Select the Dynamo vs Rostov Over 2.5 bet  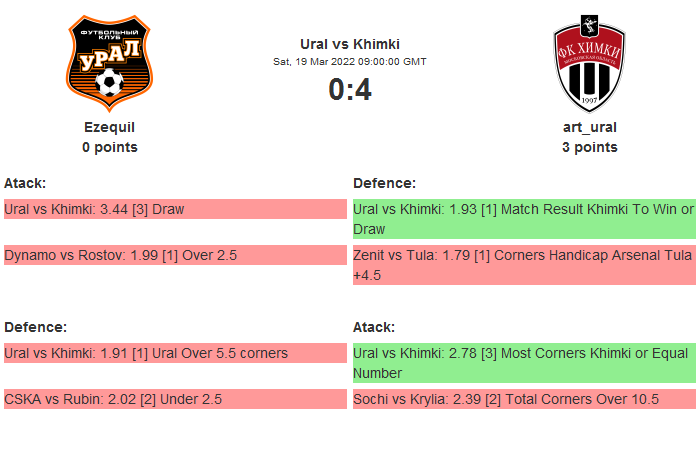tap(121, 255)
